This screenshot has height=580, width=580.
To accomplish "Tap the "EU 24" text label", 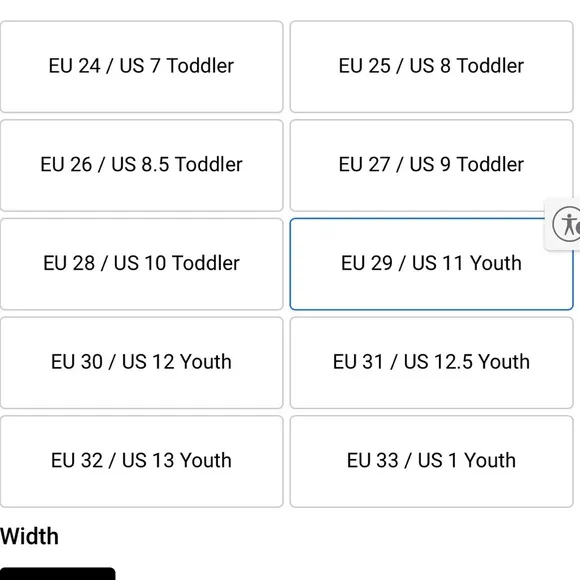I will [74, 66].
